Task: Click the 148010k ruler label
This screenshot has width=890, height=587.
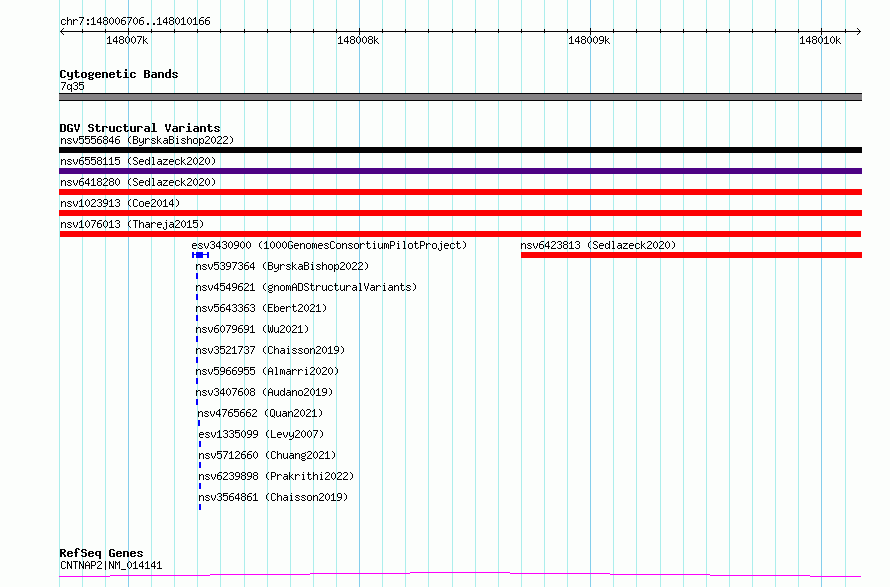Action: pyautogui.click(x=820, y=40)
